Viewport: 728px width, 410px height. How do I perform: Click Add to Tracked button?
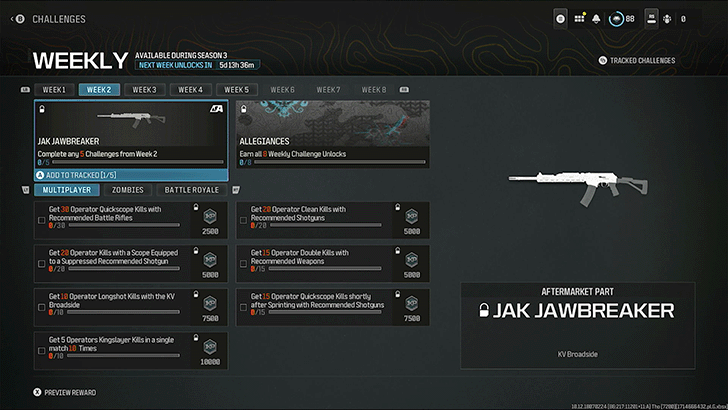point(131,175)
